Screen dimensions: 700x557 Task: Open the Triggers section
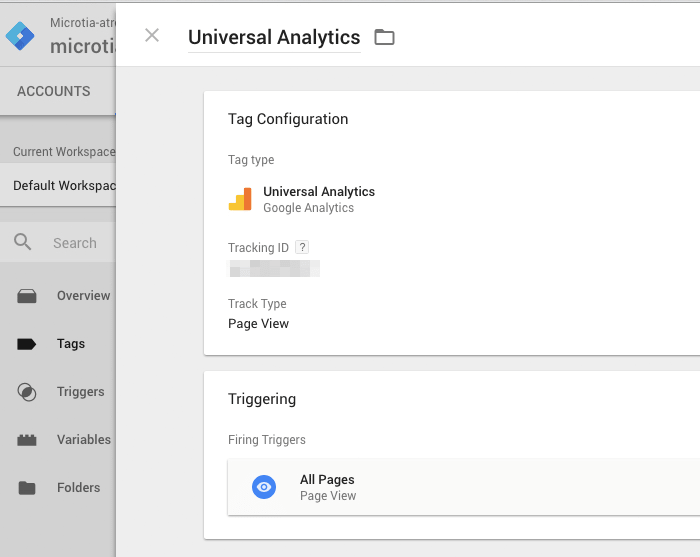tap(80, 391)
